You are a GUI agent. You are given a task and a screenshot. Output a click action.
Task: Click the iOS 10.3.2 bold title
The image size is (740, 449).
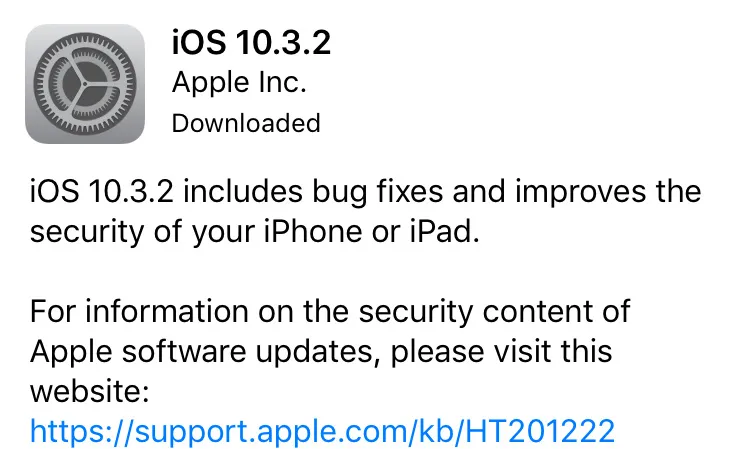[x=251, y=42]
